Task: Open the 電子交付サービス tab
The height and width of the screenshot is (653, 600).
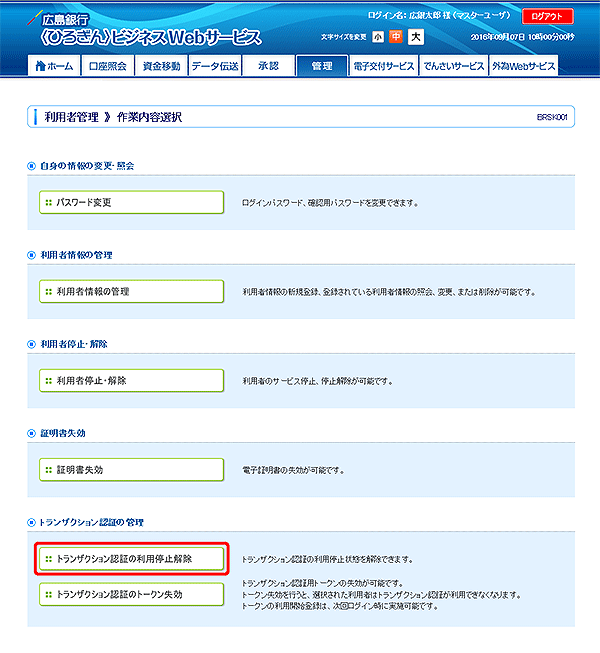Action: point(383,66)
